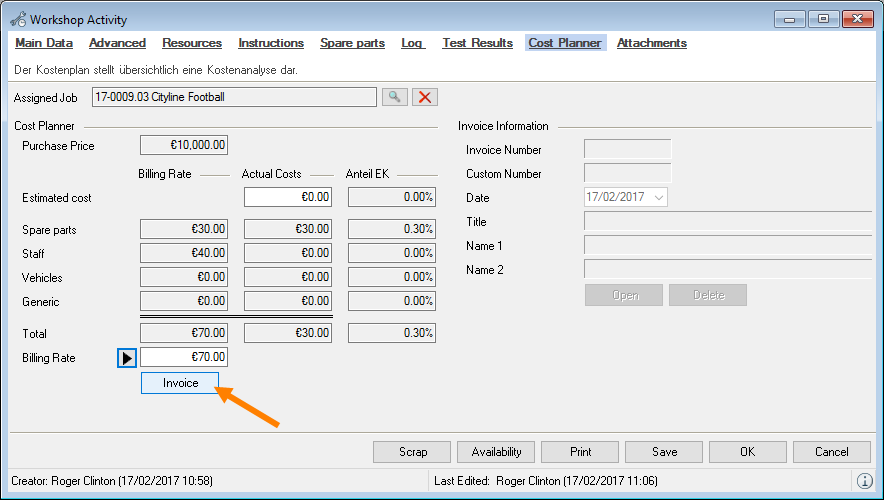
Task: Clear assigned job with red X icon
Action: [x=425, y=97]
